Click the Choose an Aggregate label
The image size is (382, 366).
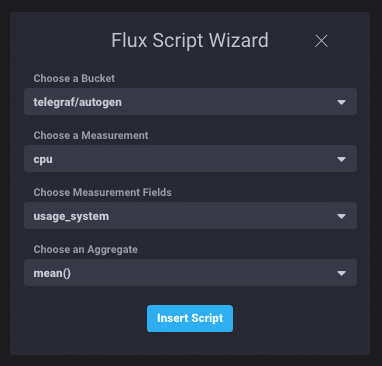[85, 249]
